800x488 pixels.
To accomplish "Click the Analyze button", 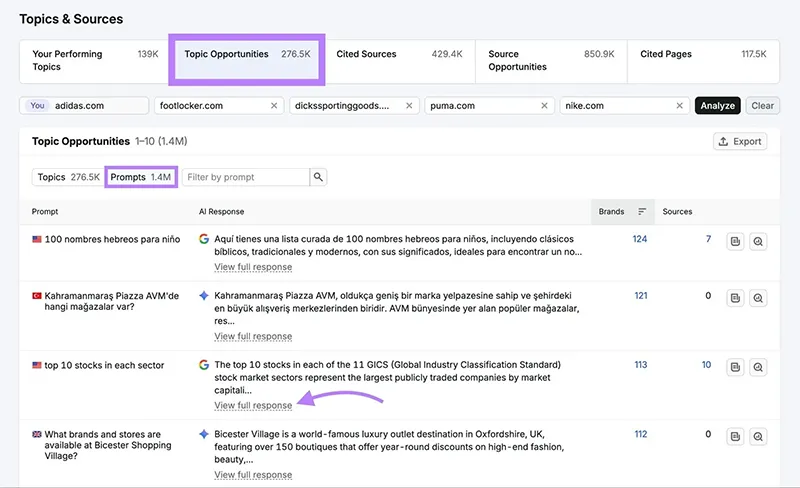I will [717, 106].
